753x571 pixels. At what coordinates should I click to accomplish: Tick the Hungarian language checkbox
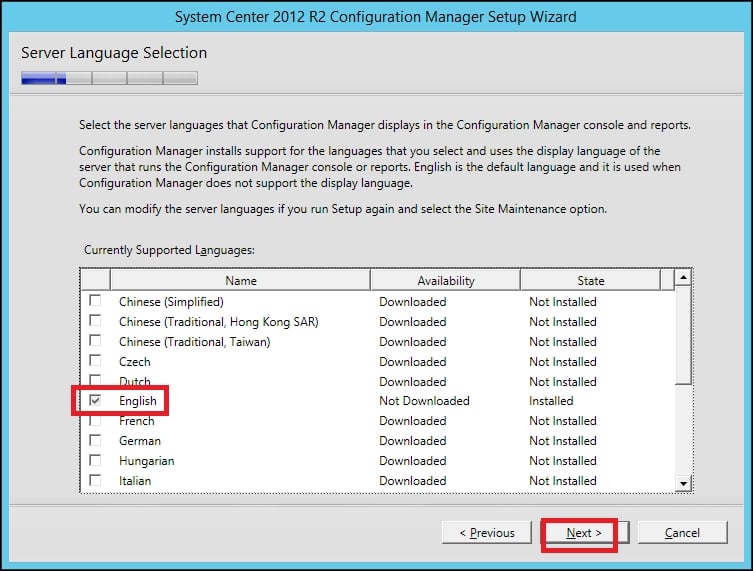(x=95, y=461)
